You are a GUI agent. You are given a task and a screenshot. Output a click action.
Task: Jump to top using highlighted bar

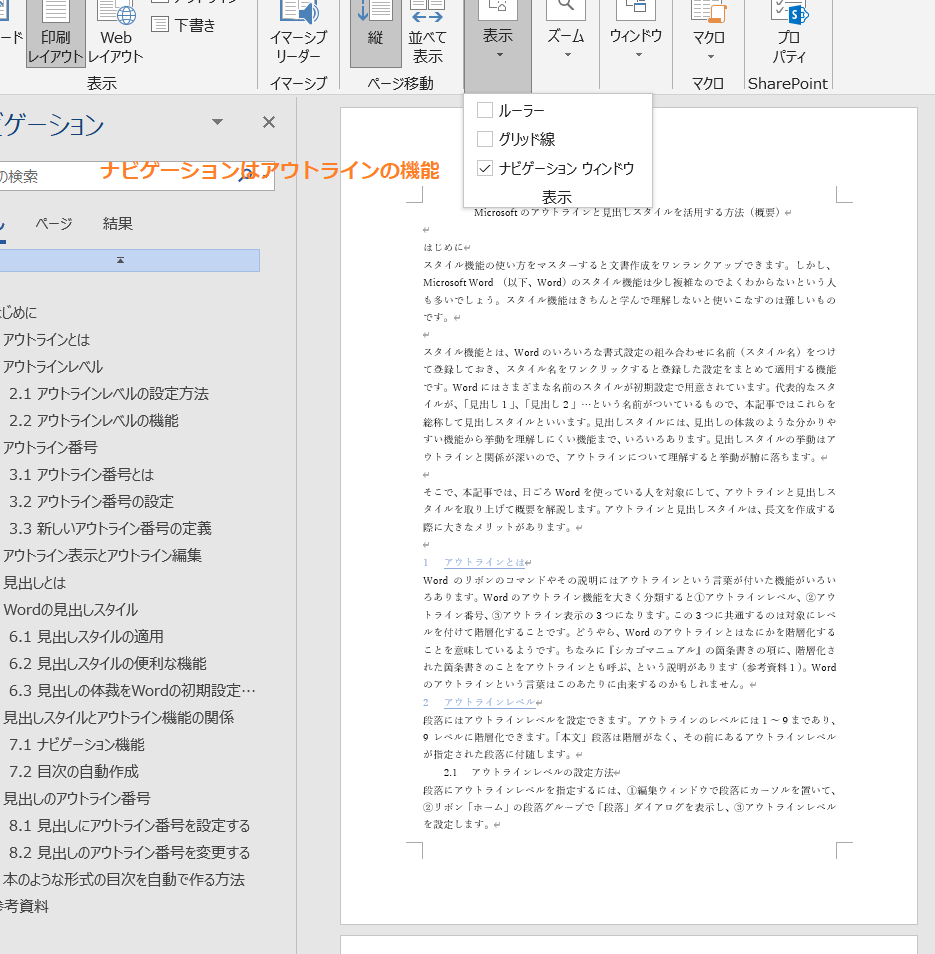[x=130, y=260]
